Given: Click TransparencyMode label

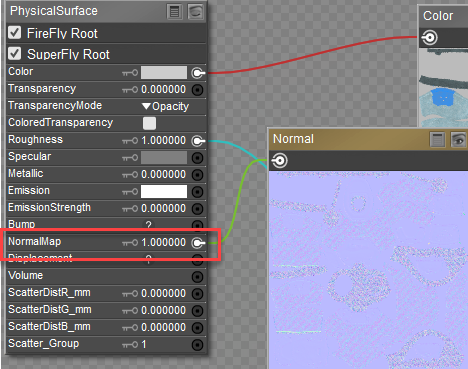Looking at the screenshot, I should pyautogui.click(x=55, y=105).
